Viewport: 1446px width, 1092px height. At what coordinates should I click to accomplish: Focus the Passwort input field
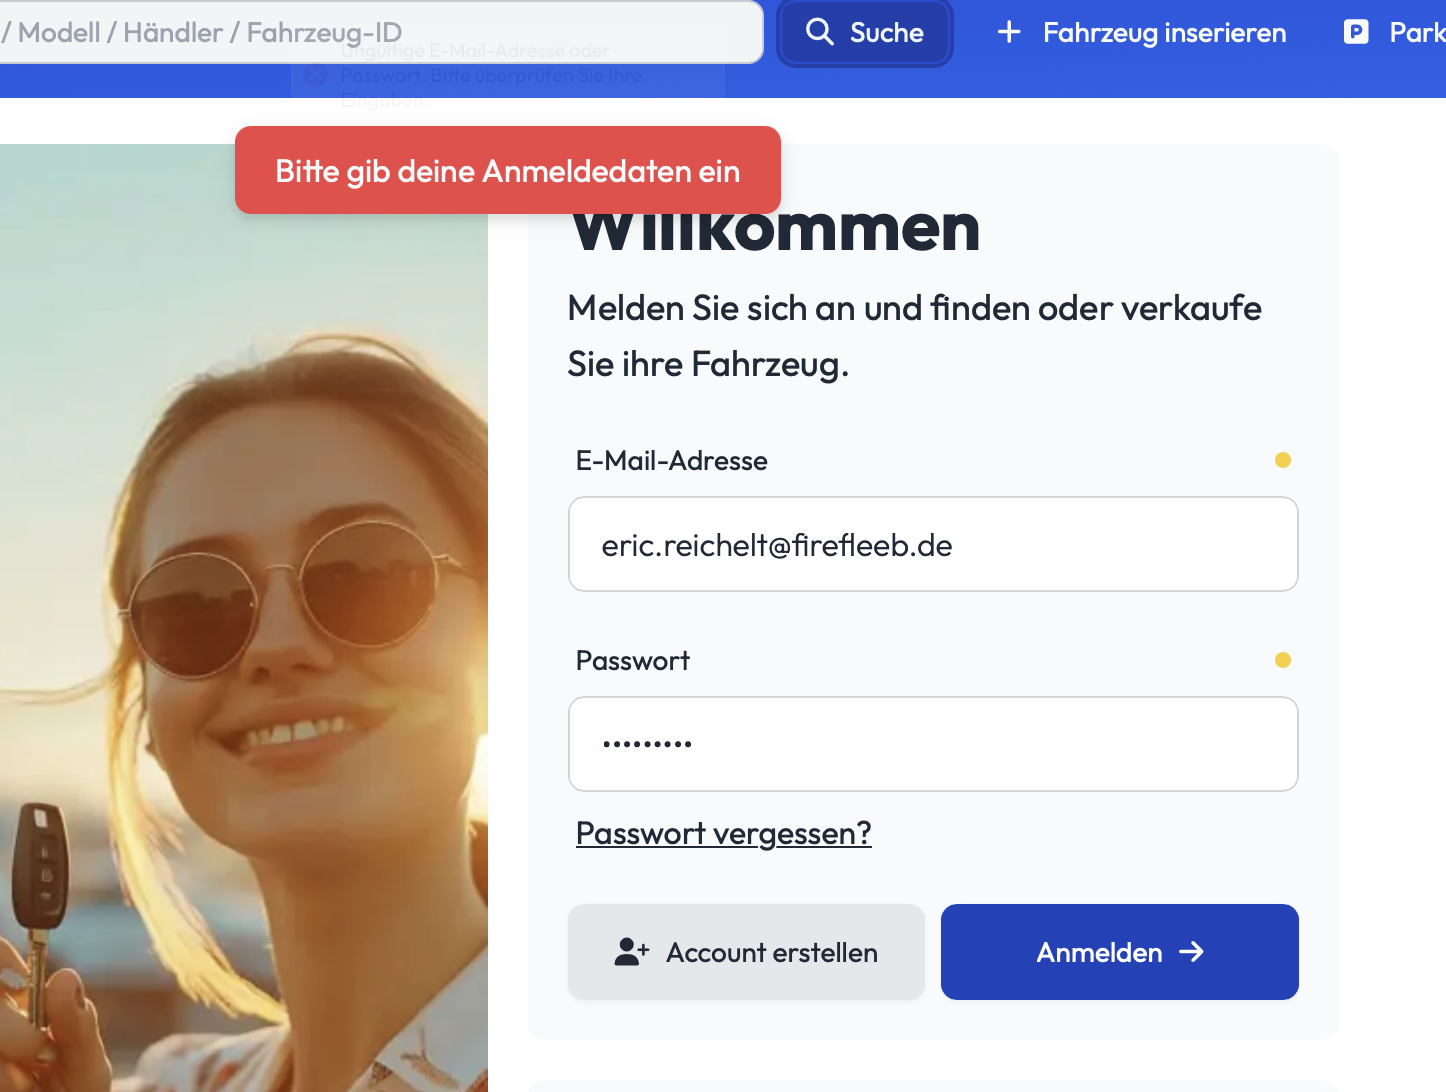tap(932, 745)
